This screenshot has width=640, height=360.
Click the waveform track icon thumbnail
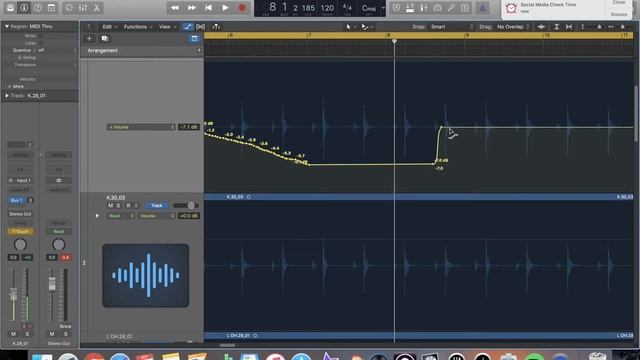(146, 276)
